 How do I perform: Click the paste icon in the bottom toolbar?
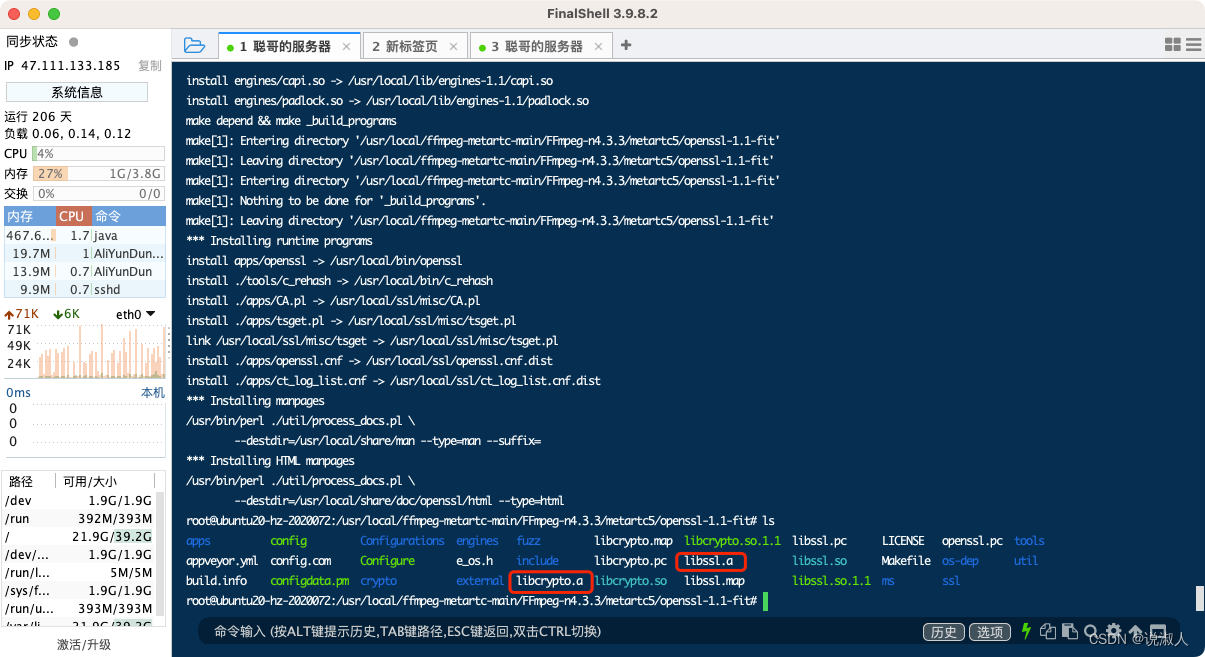point(1069,631)
